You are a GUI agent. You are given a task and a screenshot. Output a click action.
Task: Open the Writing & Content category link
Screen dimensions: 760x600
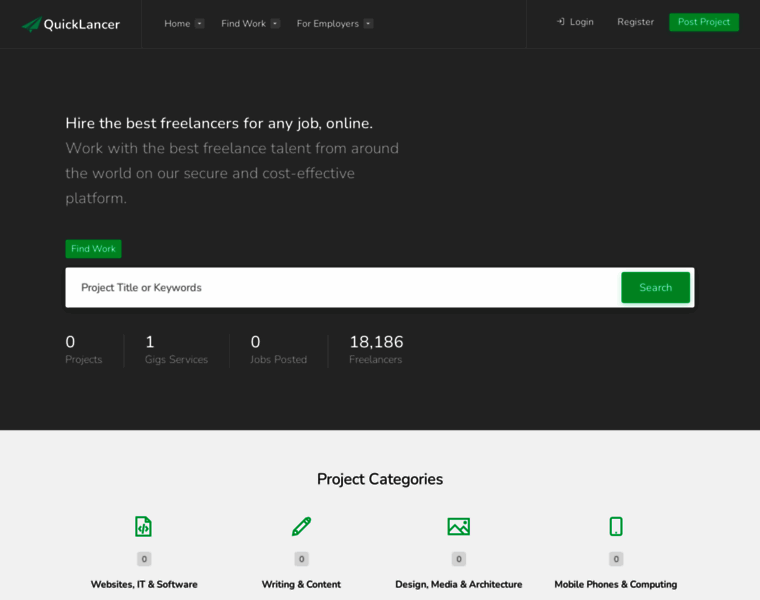(301, 584)
